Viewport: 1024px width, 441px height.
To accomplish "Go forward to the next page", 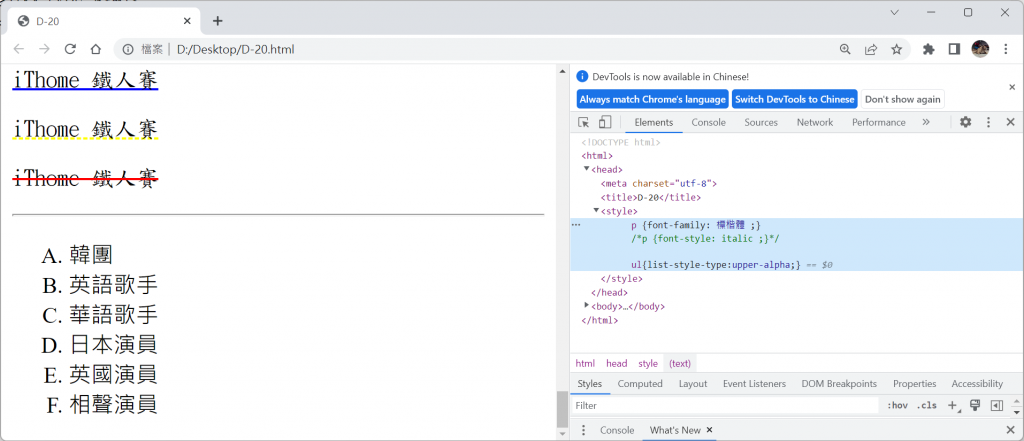I will point(44,49).
